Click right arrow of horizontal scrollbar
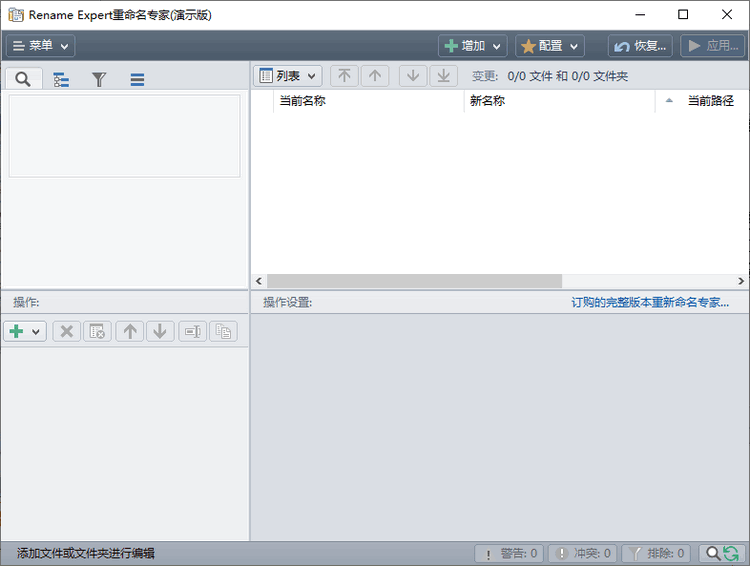 (x=741, y=281)
